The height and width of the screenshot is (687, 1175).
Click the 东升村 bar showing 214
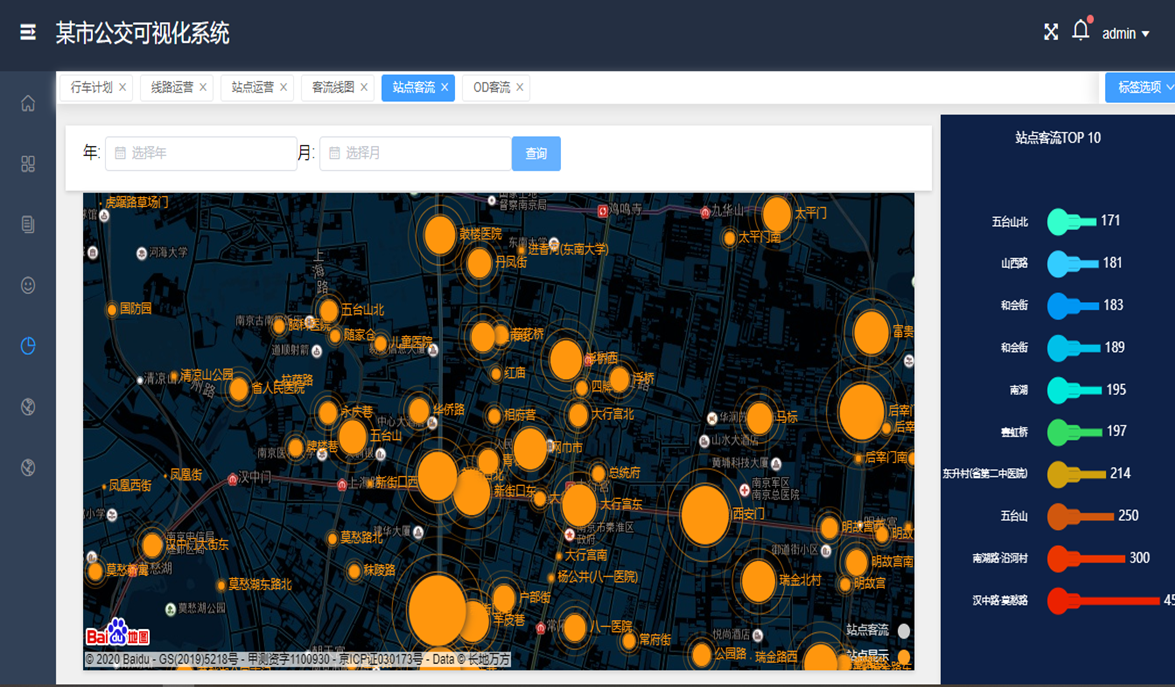pyautogui.click(x=1077, y=474)
